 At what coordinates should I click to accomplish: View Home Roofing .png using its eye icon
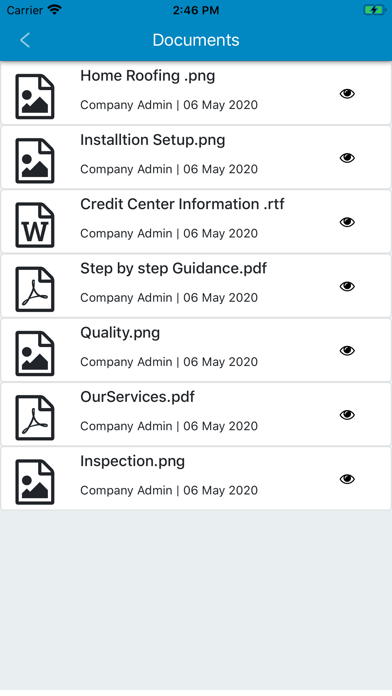[347, 94]
